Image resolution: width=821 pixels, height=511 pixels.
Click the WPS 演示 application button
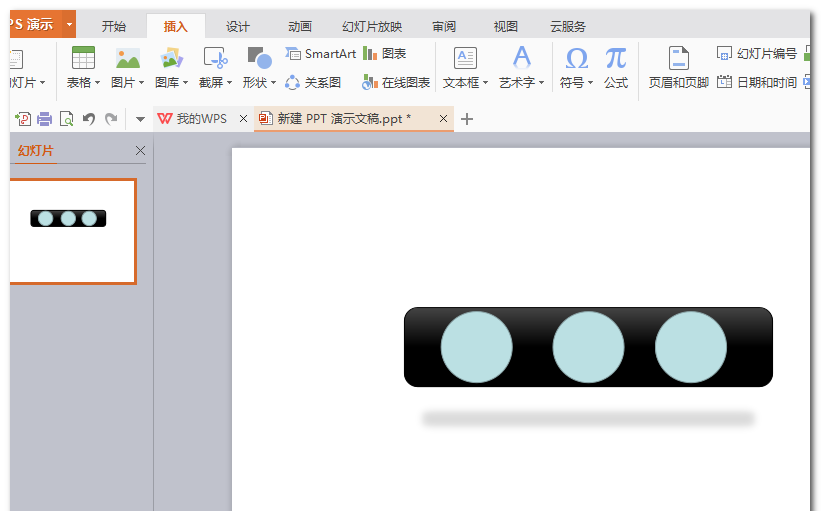(x=36, y=24)
